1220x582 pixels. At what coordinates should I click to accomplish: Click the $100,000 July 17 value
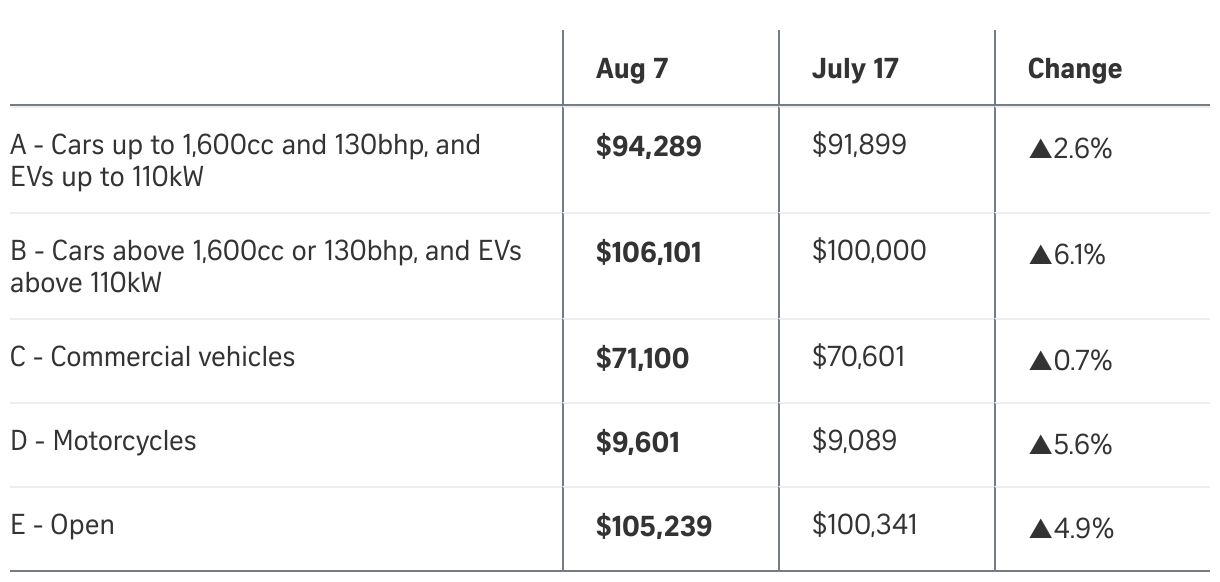point(869,251)
